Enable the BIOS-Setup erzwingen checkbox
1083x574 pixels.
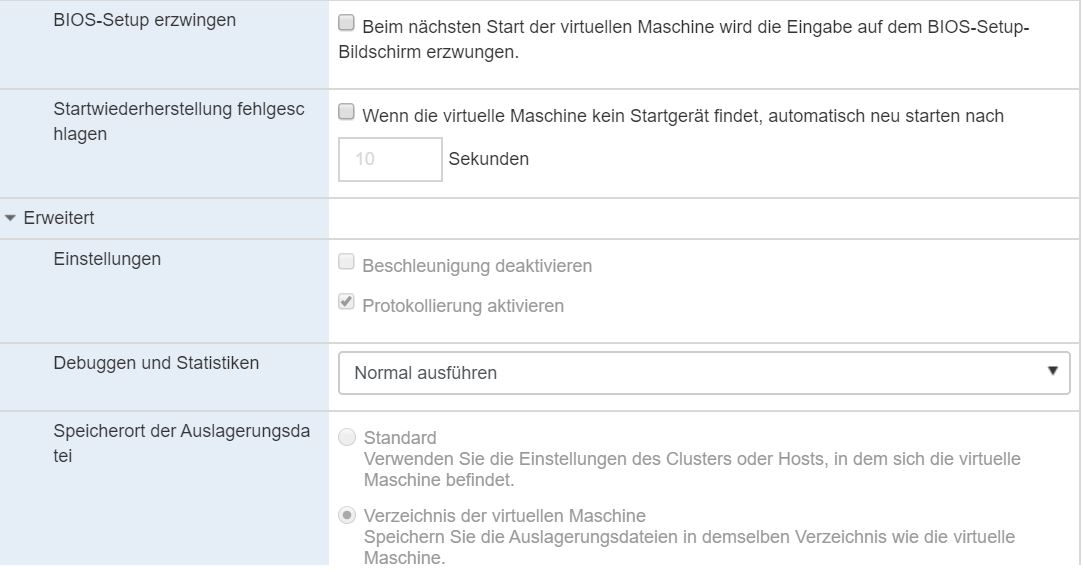coord(346,23)
